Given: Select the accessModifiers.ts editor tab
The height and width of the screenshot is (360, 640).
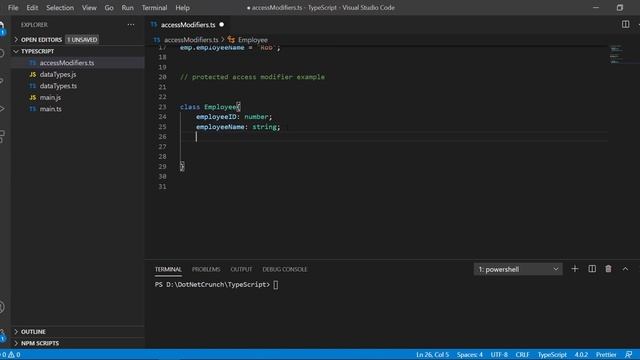Looking at the screenshot, I should click(187, 25).
